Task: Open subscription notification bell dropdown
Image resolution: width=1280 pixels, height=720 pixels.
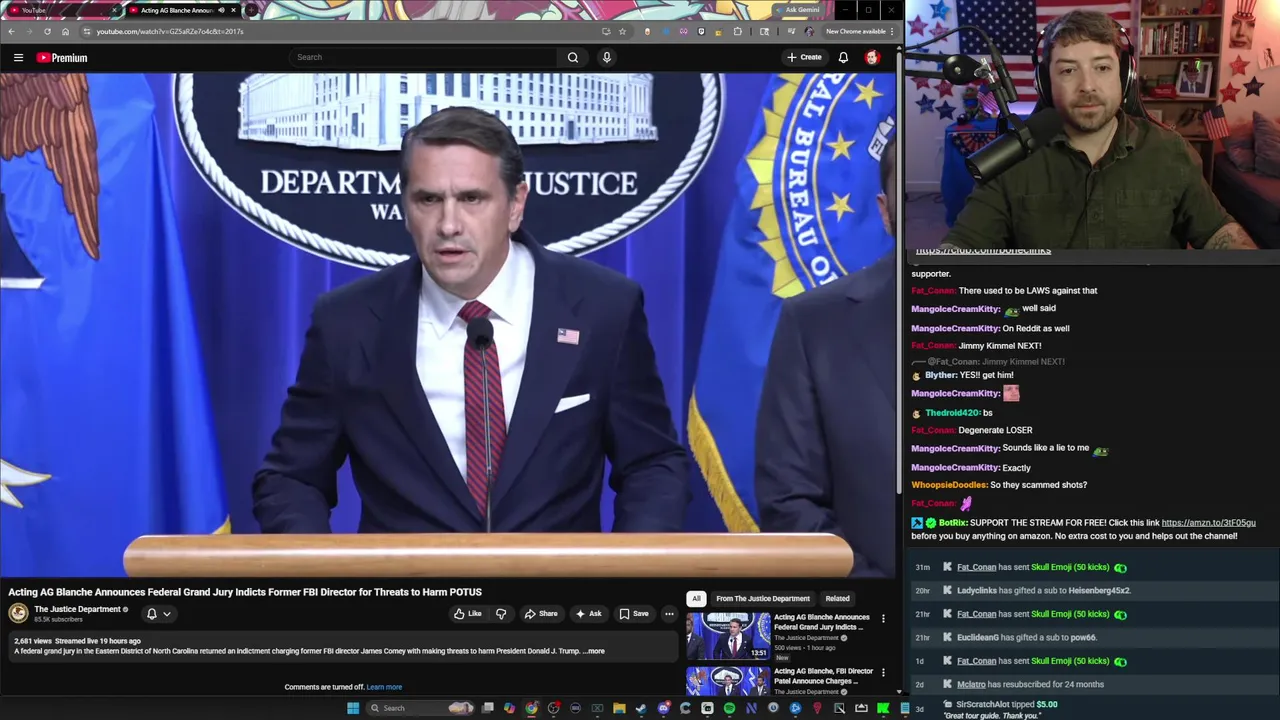Action: pyautogui.click(x=159, y=614)
